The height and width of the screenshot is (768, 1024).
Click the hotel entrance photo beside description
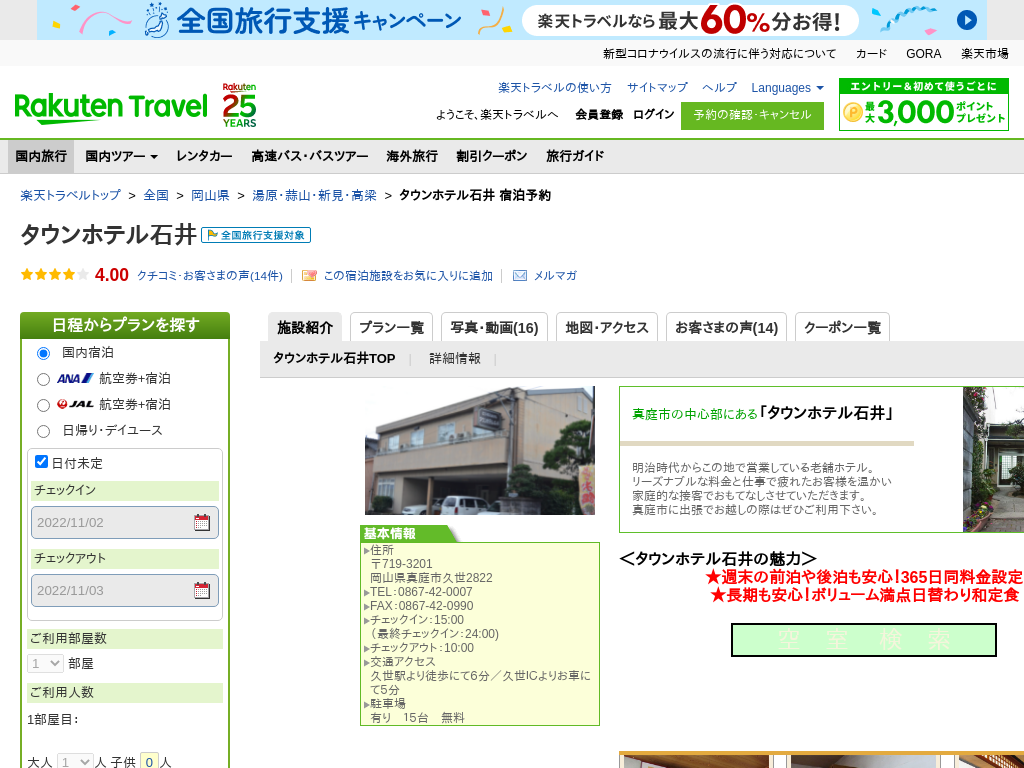click(993, 459)
